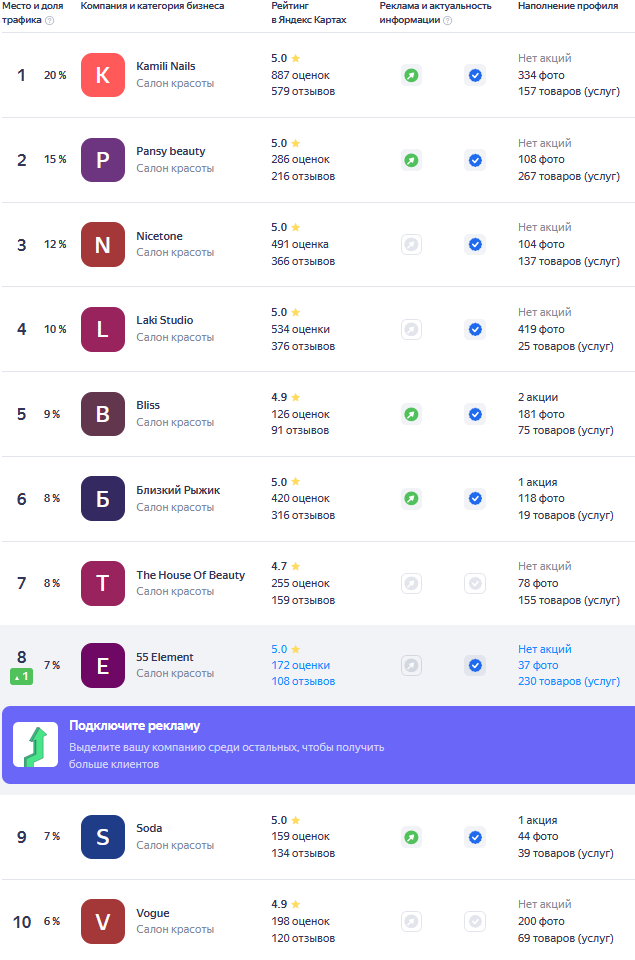The height and width of the screenshot is (960, 635).
Task: Click the green rank change badge for 55 Element
Action: 21,677
